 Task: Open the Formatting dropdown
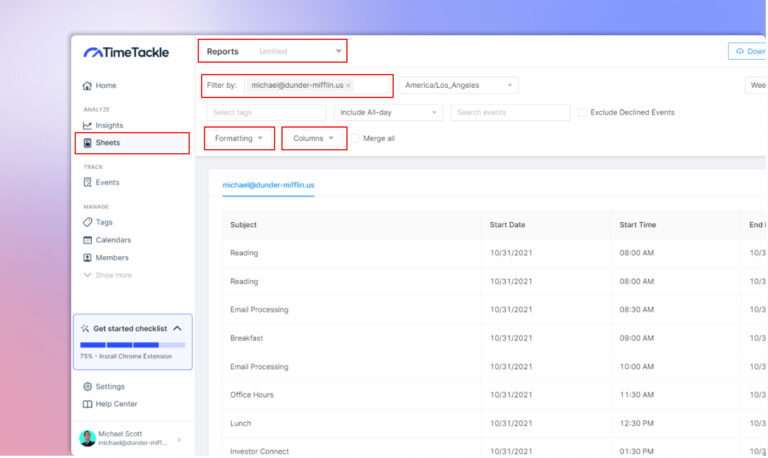tap(239, 139)
